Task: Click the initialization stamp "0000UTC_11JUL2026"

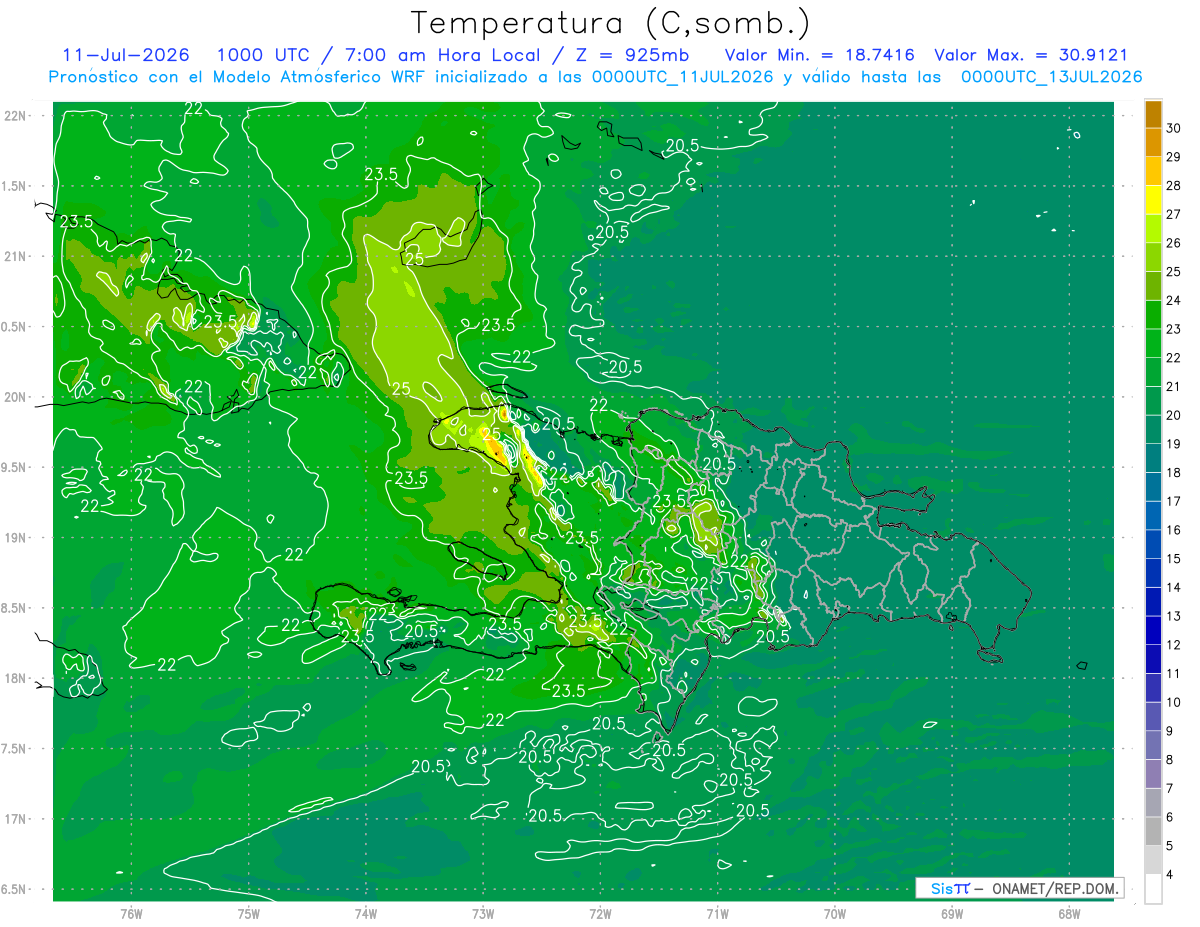Action: tap(683, 76)
